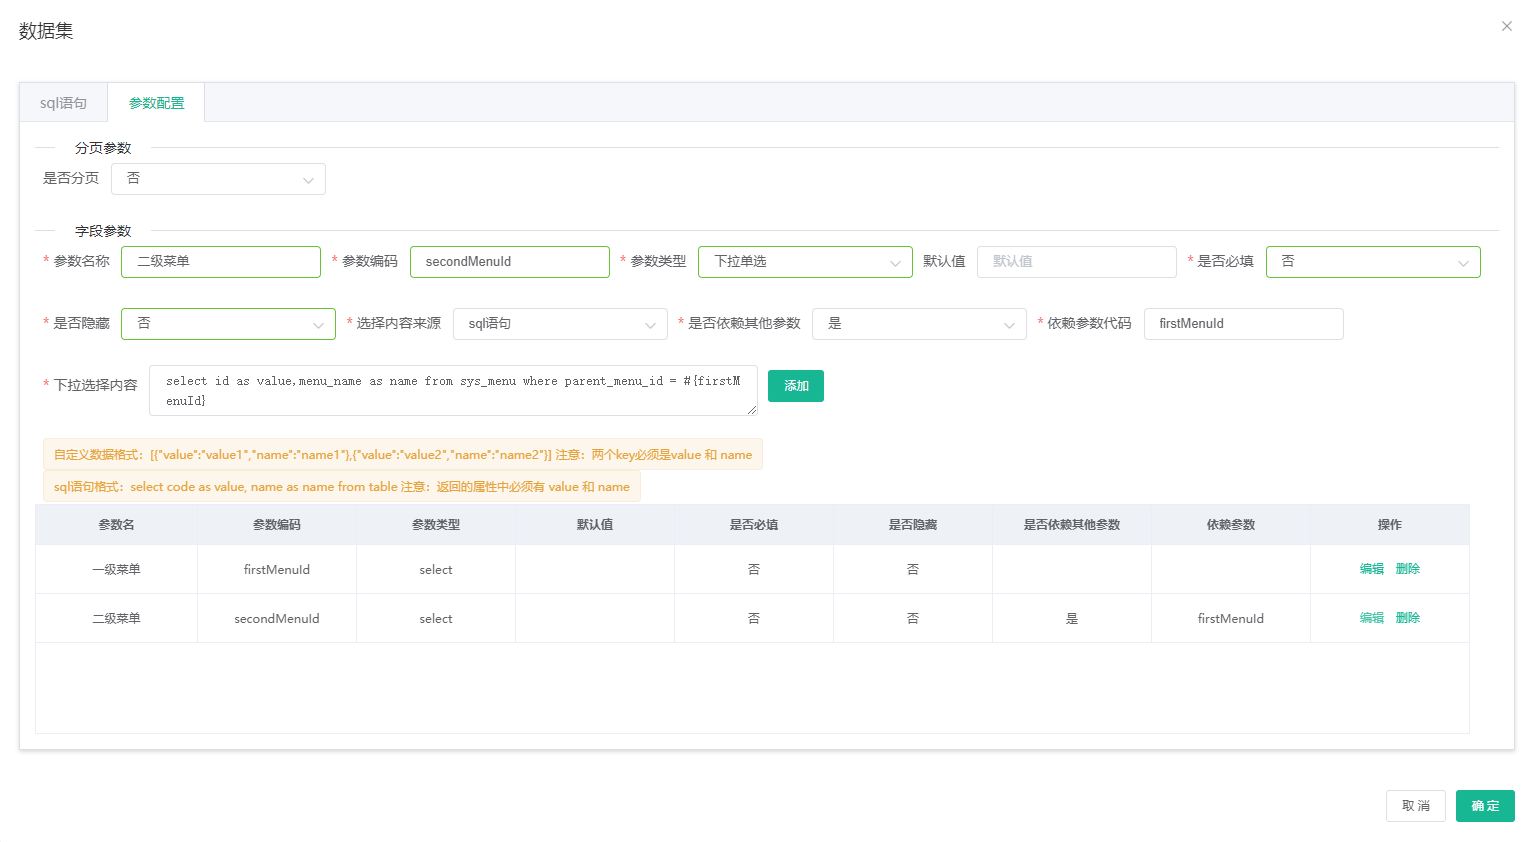Click the sql语句格式 hint message
The height and width of the screenshot is (842, 1533).
tap(342, 487)
